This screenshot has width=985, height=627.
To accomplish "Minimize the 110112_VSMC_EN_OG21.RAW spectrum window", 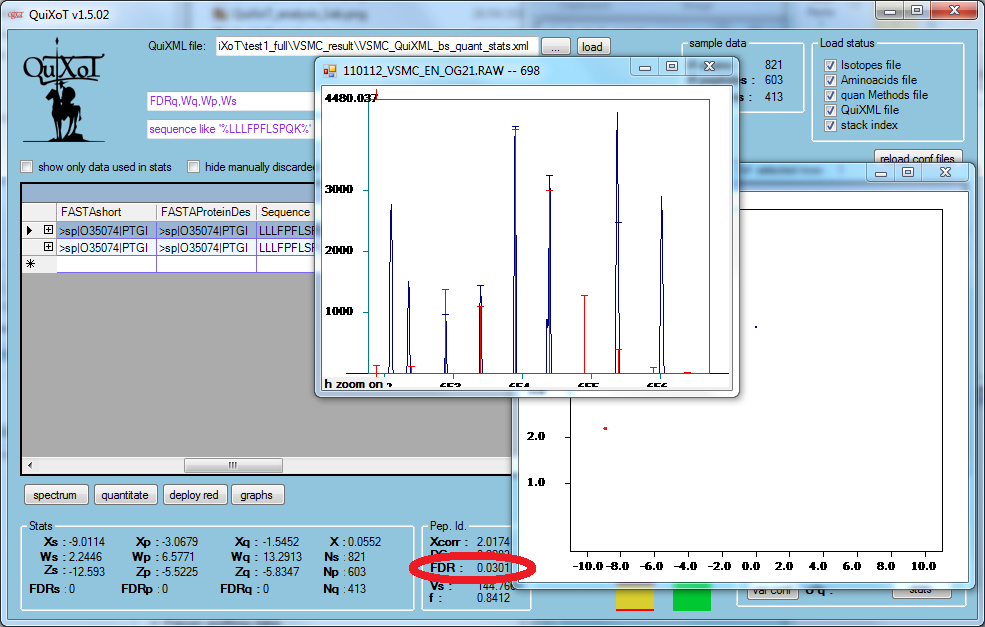I will (645, 67).
